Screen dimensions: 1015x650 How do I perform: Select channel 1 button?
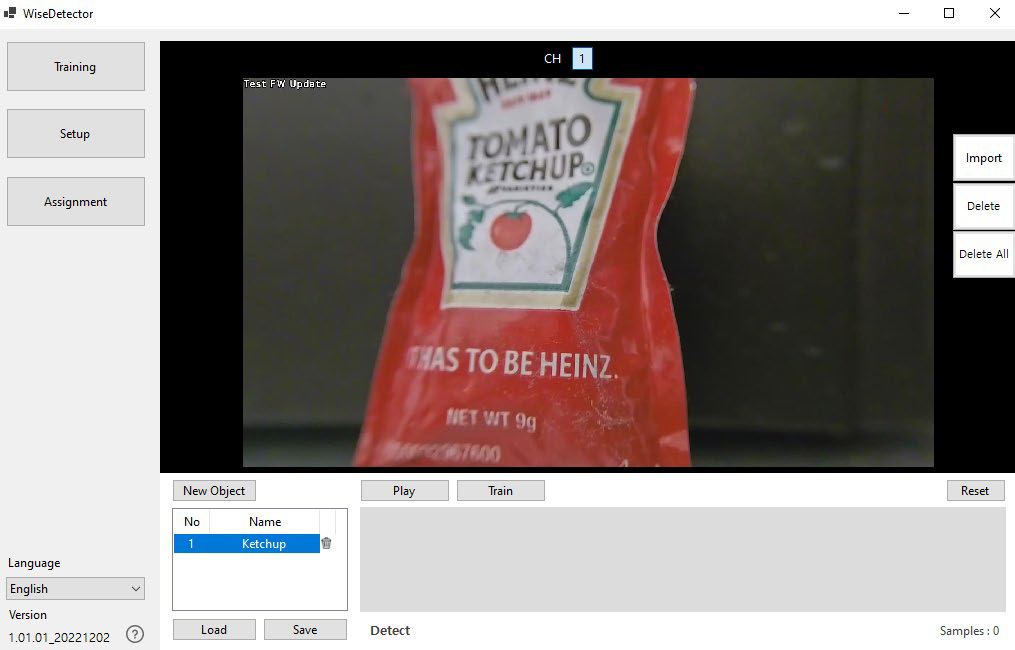[x=582, y=59]
